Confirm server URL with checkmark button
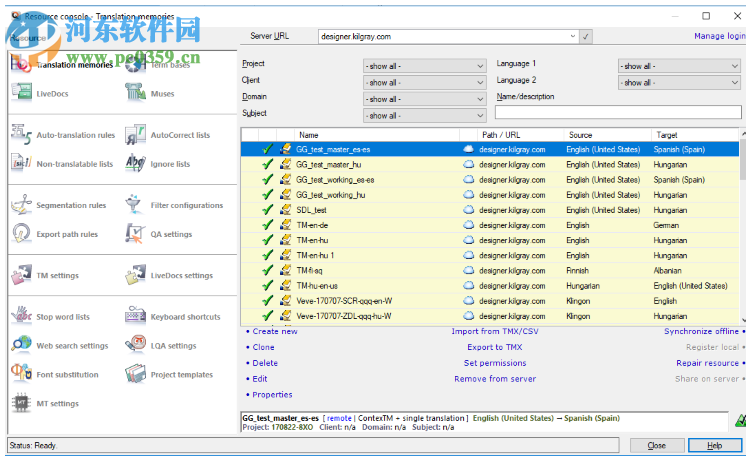This screenshot has height=464, width=746. [x=586, y=36]
